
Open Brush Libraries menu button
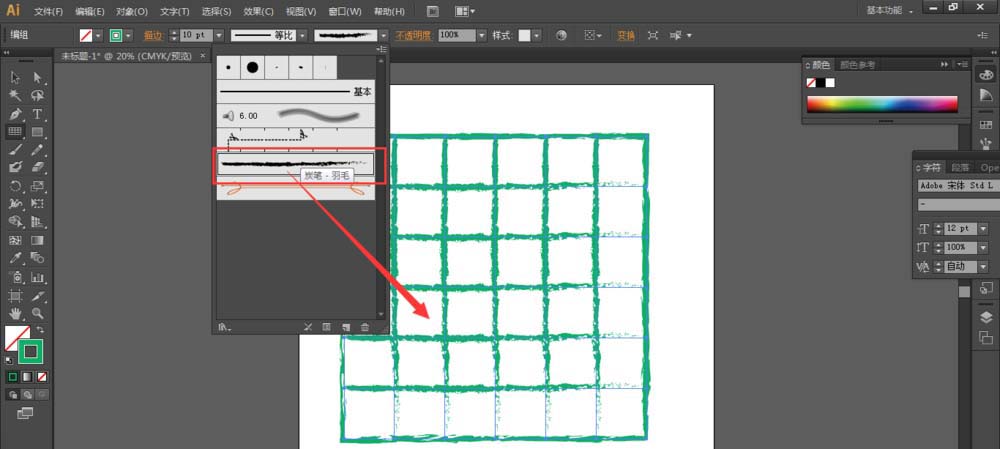(224, 327)
